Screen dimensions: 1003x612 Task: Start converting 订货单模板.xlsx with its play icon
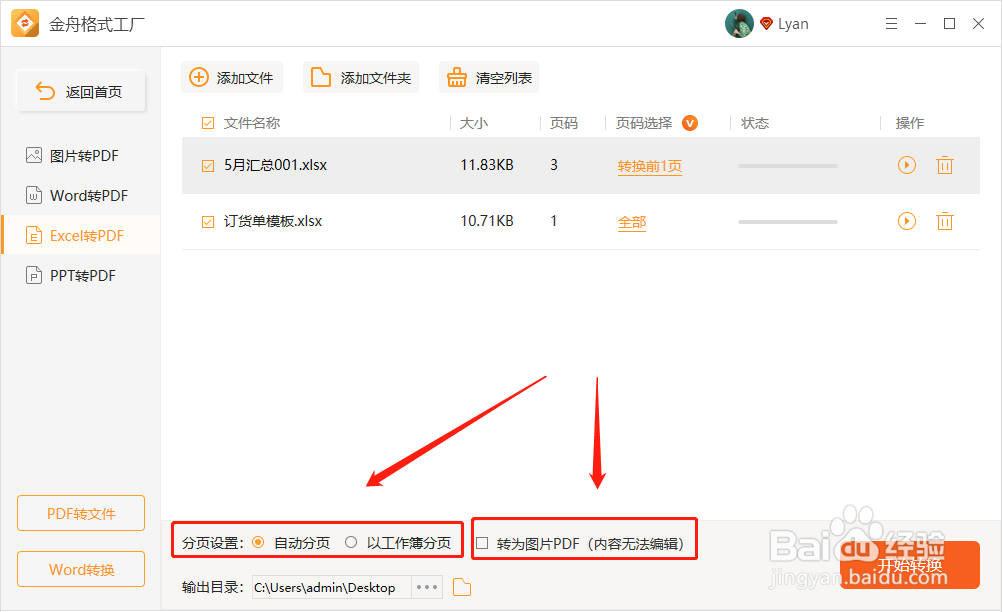click(906, 221)
